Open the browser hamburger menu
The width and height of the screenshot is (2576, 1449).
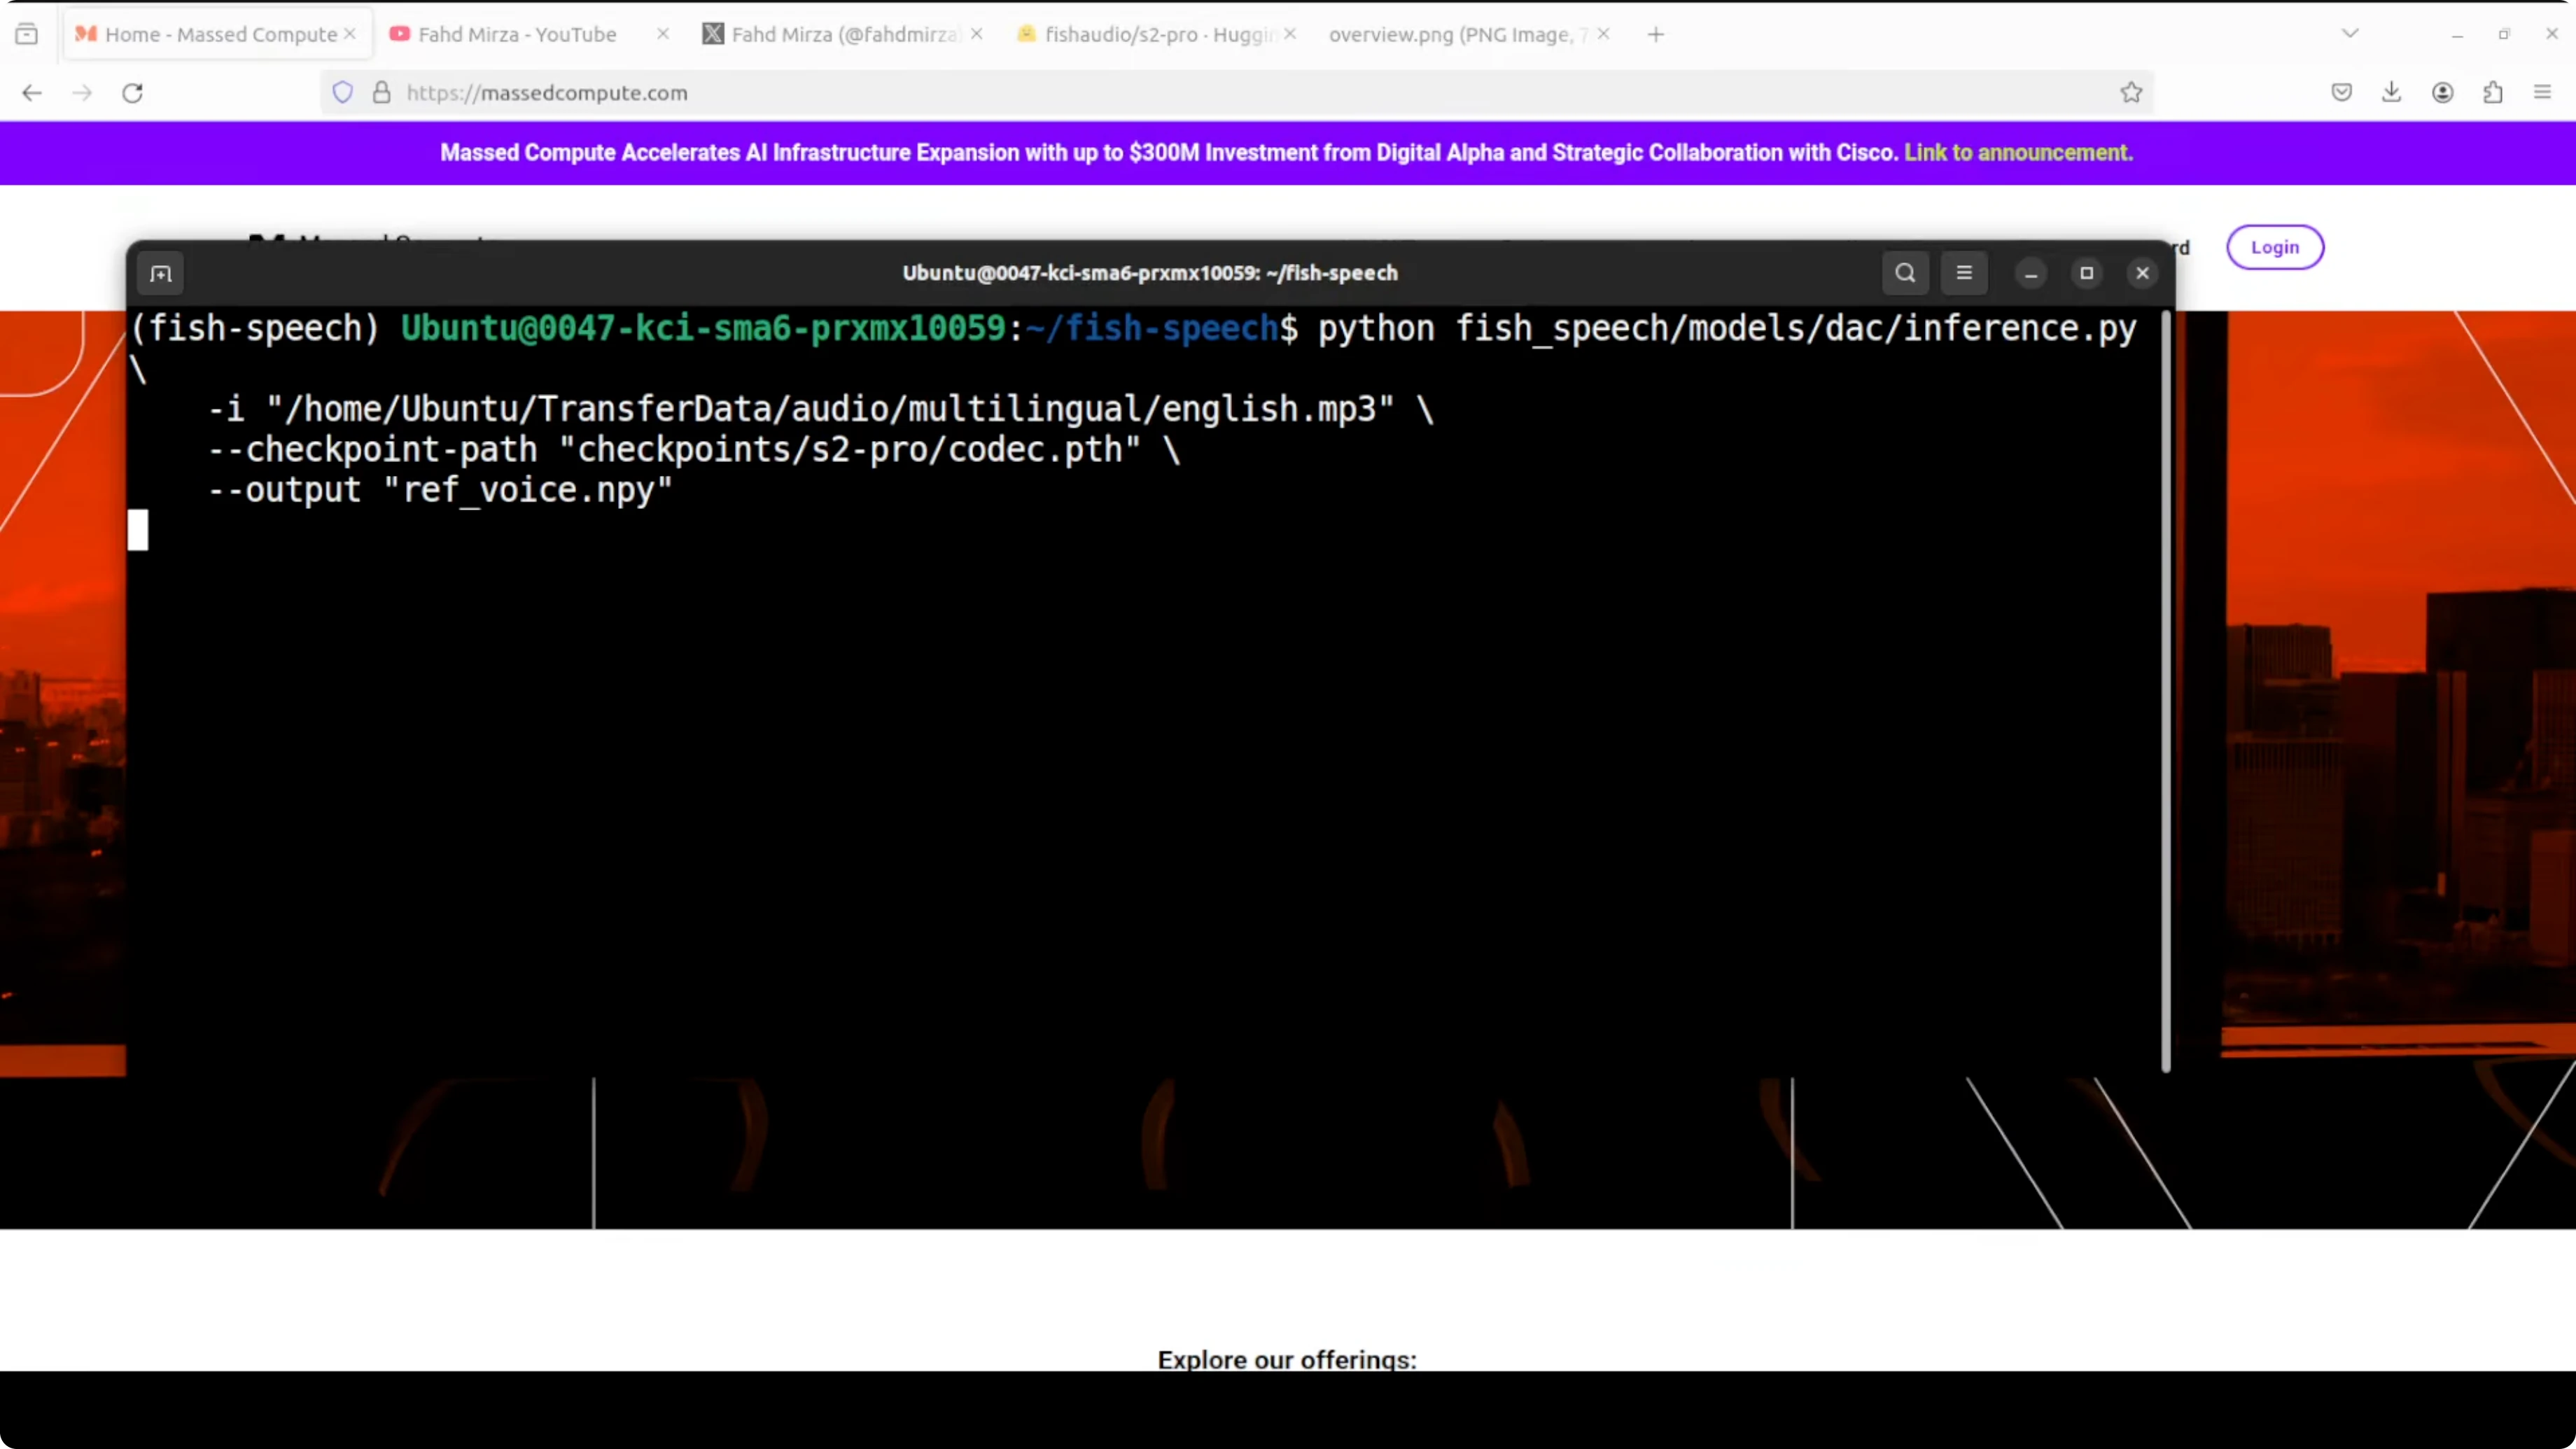click(x=2542, y=92)
